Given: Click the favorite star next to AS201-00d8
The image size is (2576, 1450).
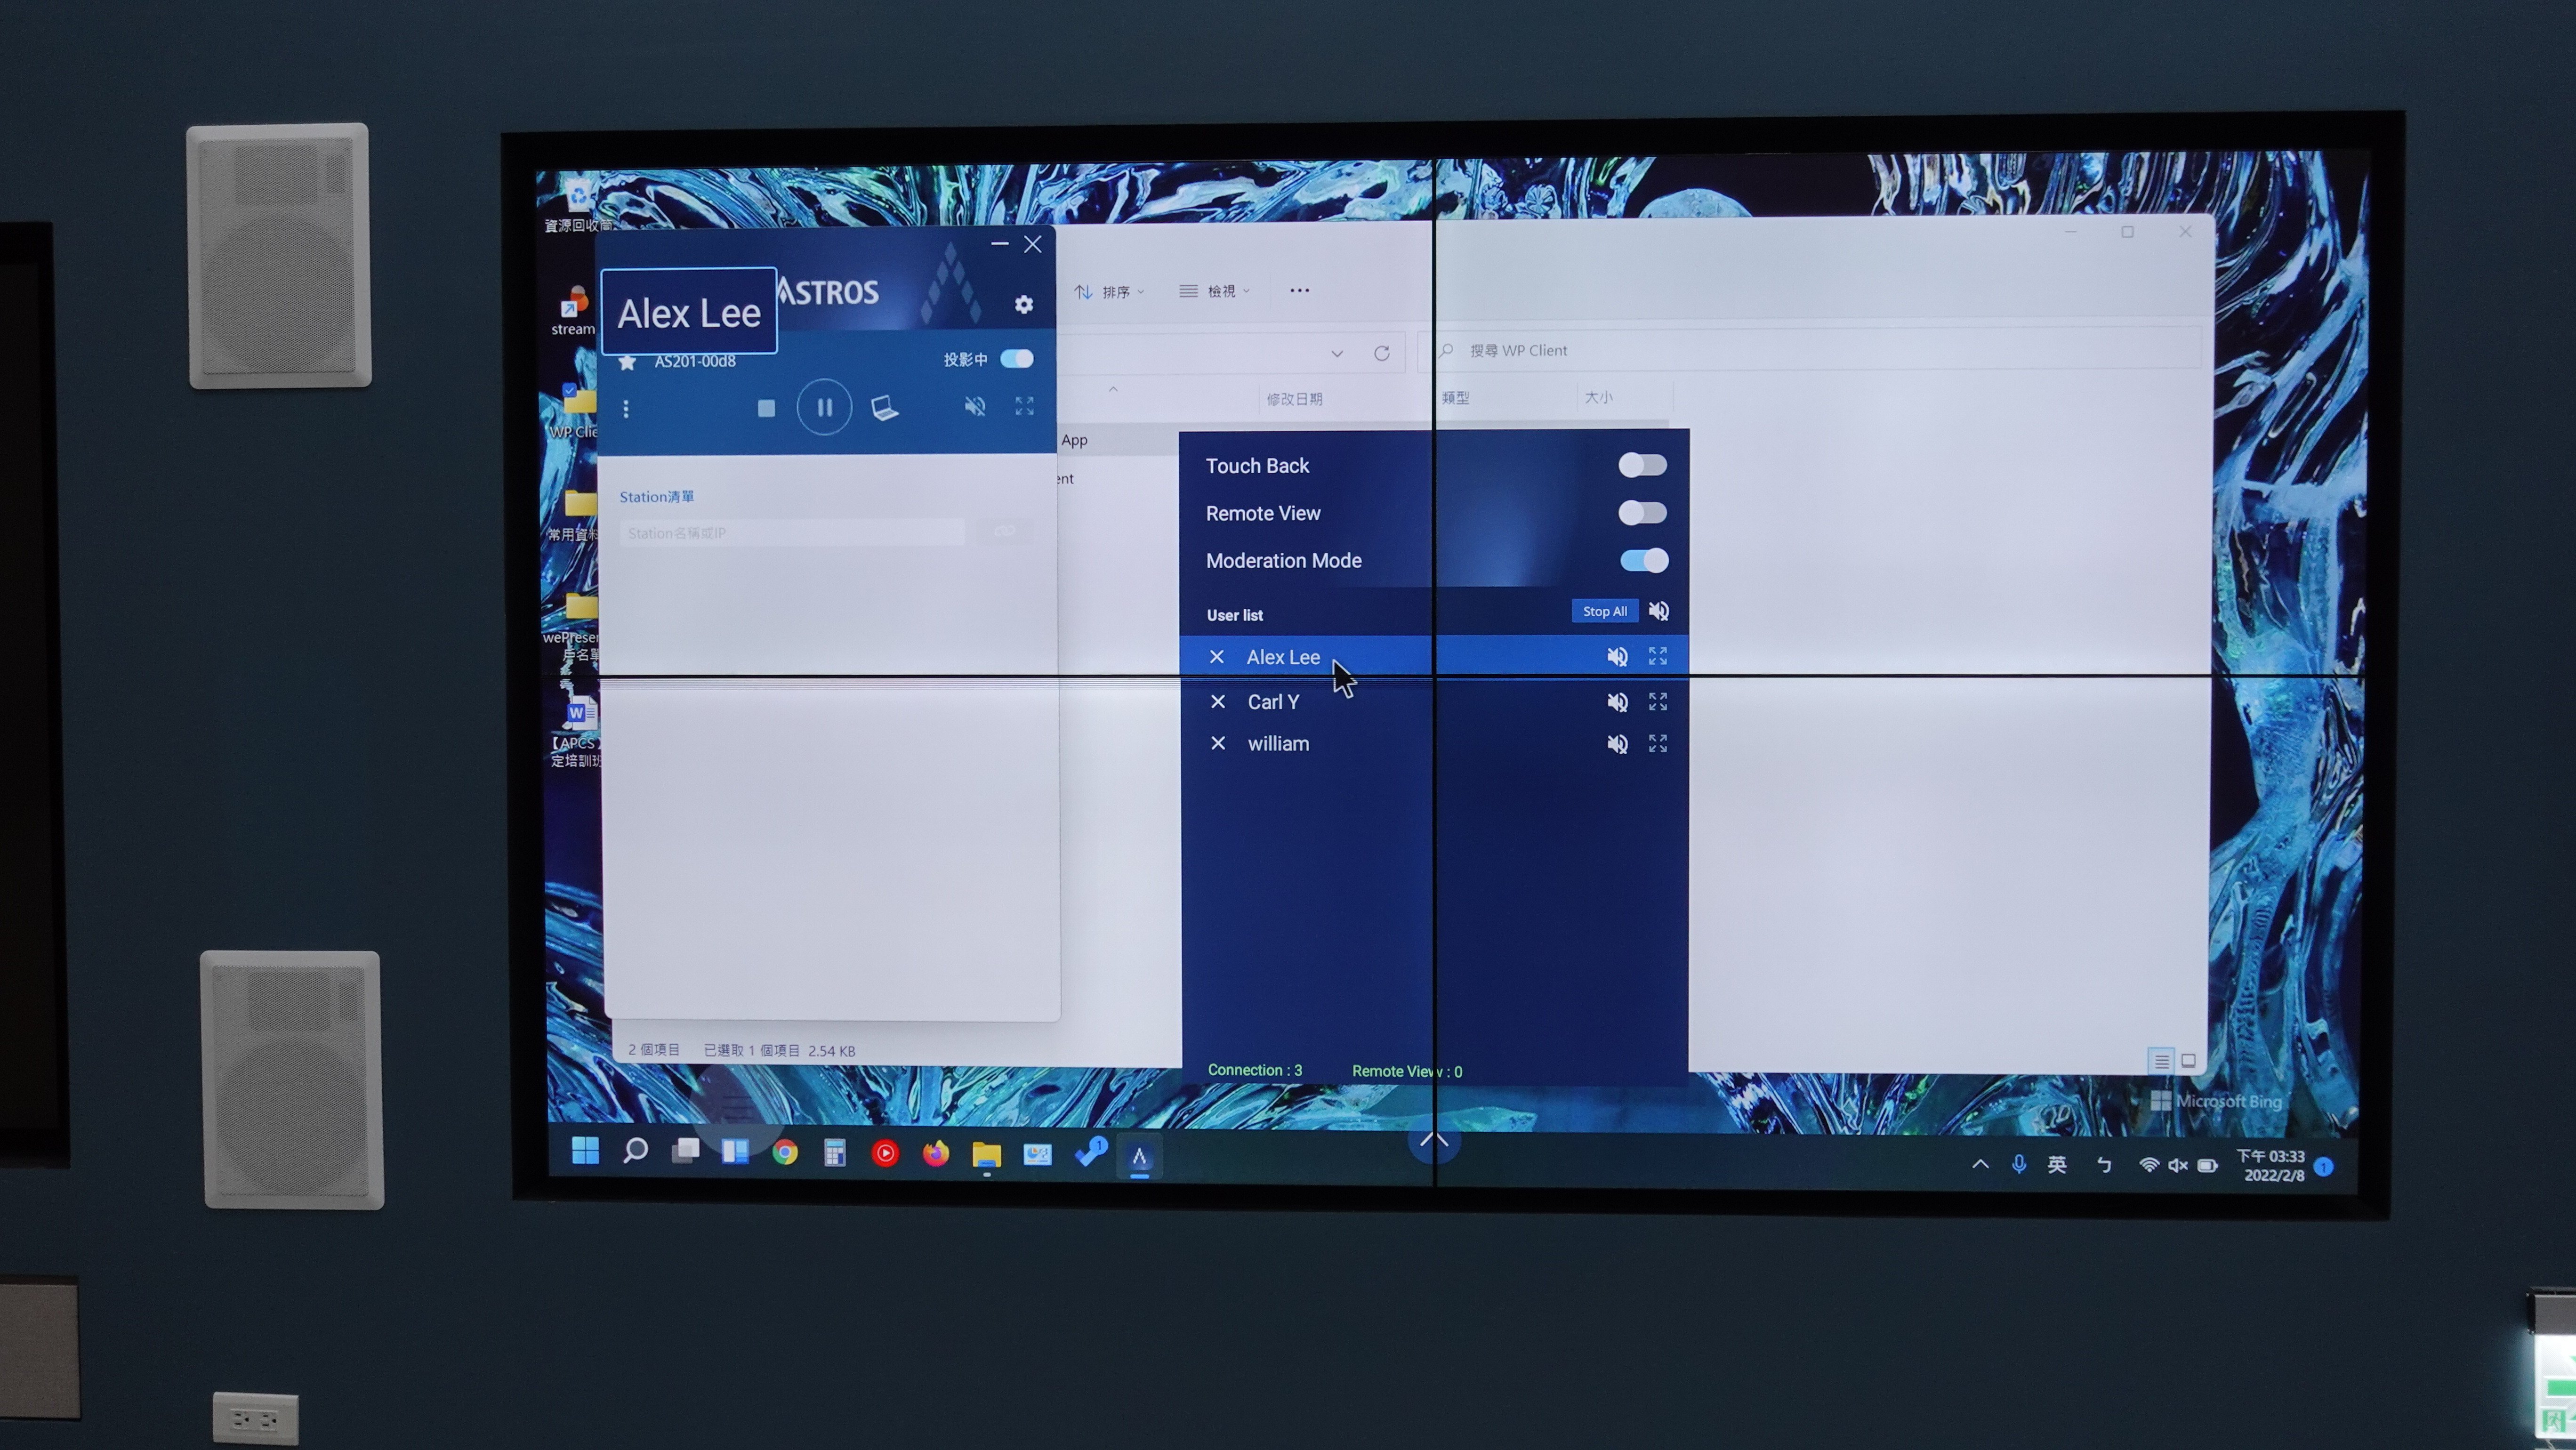Looking at the screenshot, I should click(627, 361).
